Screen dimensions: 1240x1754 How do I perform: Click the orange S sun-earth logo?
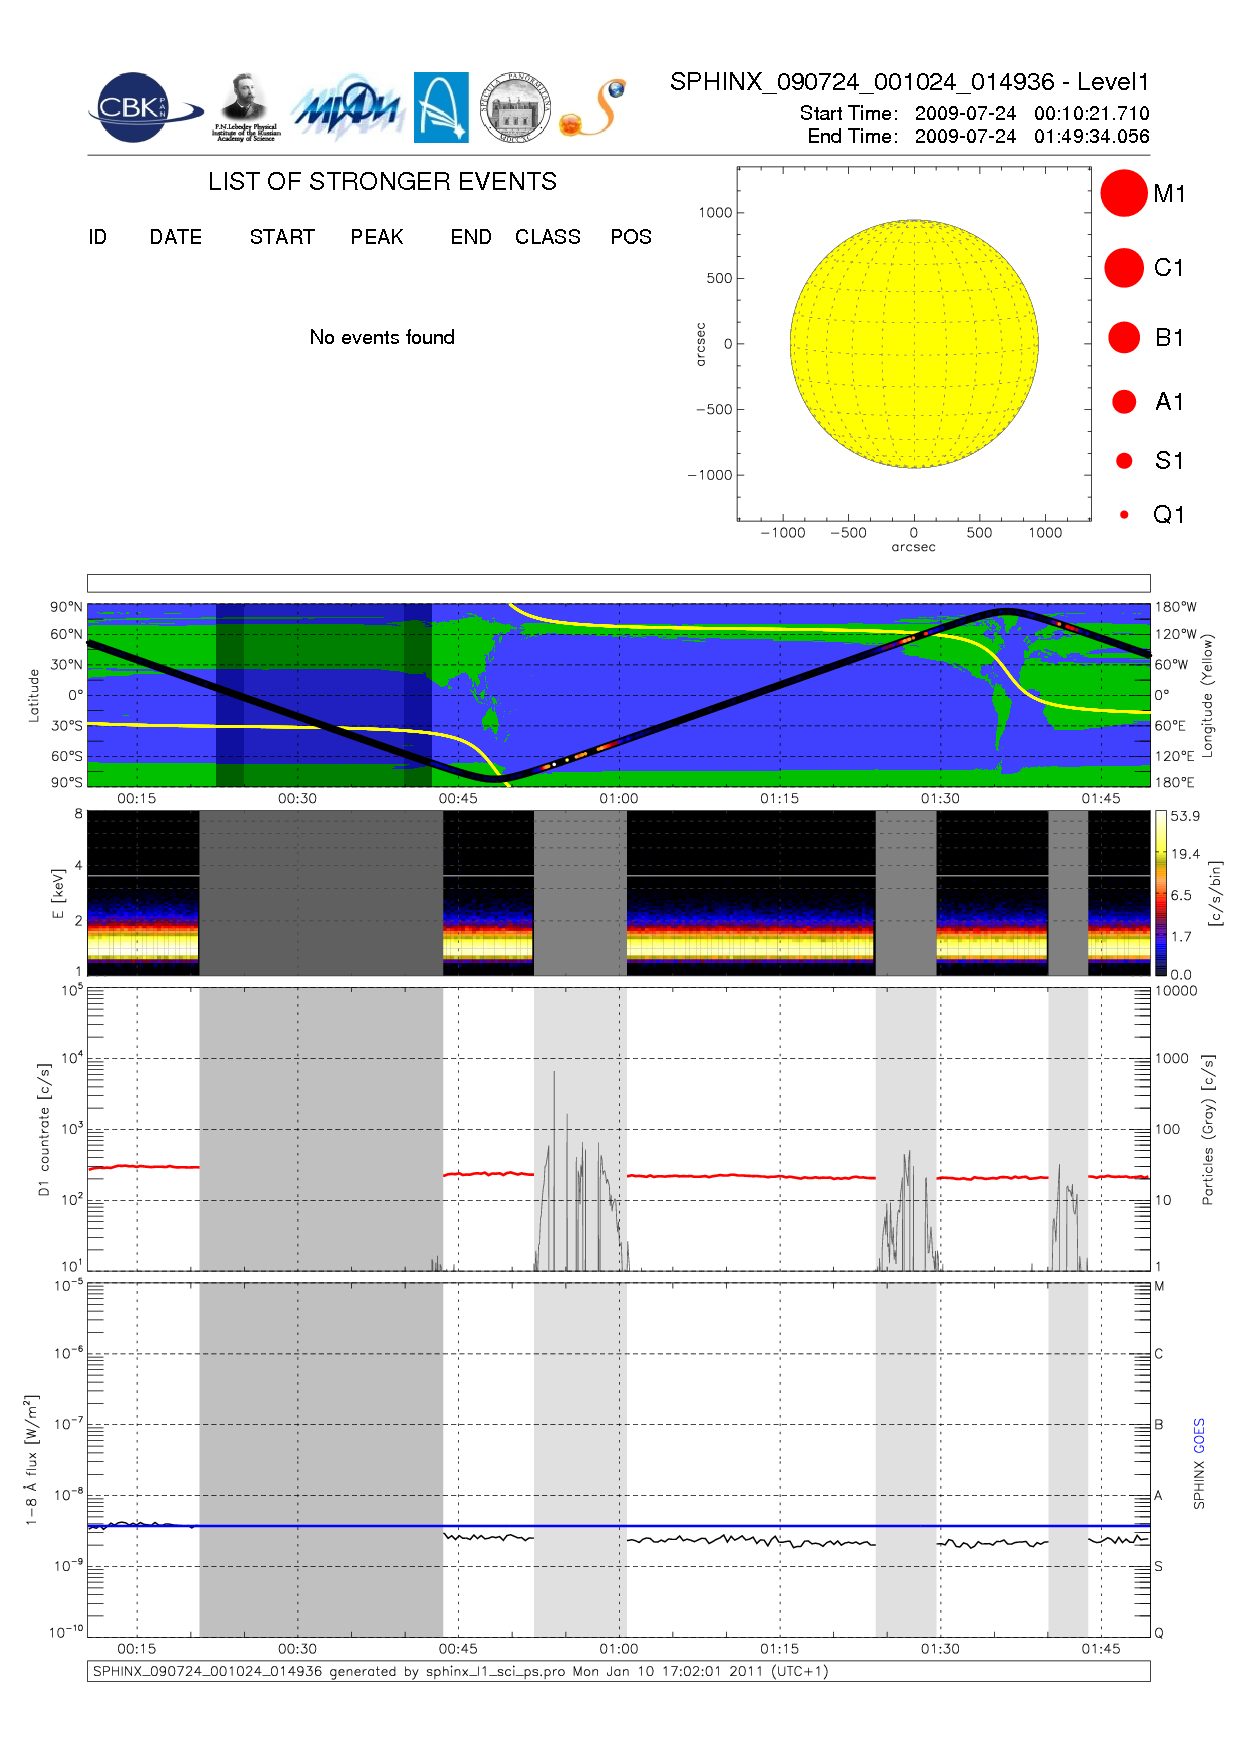pyautogui.click(x=594, y=108)
